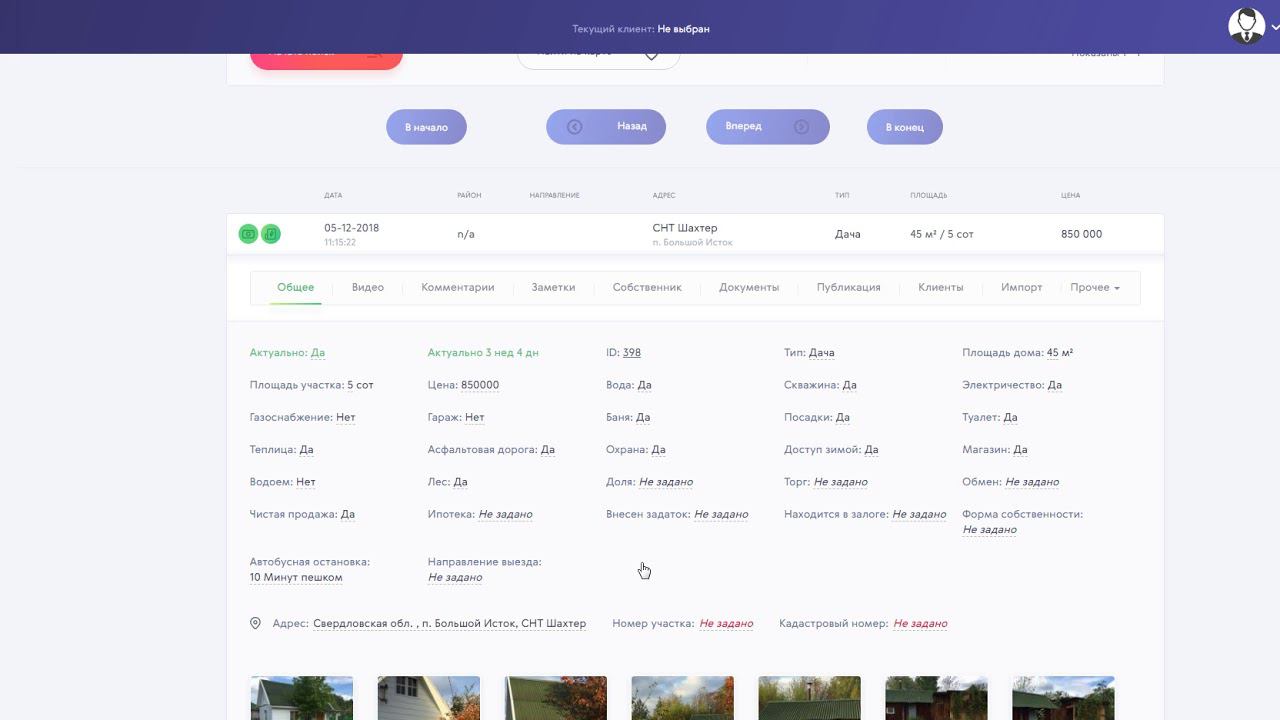This screenshot has height=720, width=1280.
Task: Open the user avatar profile icon
Action: point(1246,26)
